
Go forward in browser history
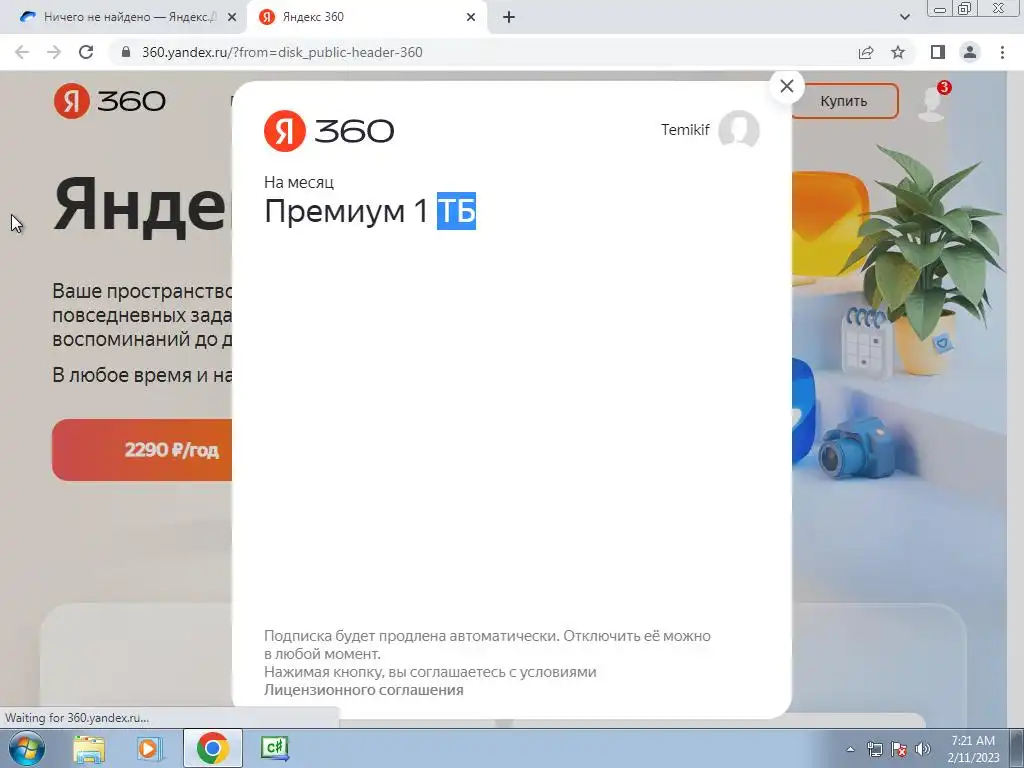(54, 52)
